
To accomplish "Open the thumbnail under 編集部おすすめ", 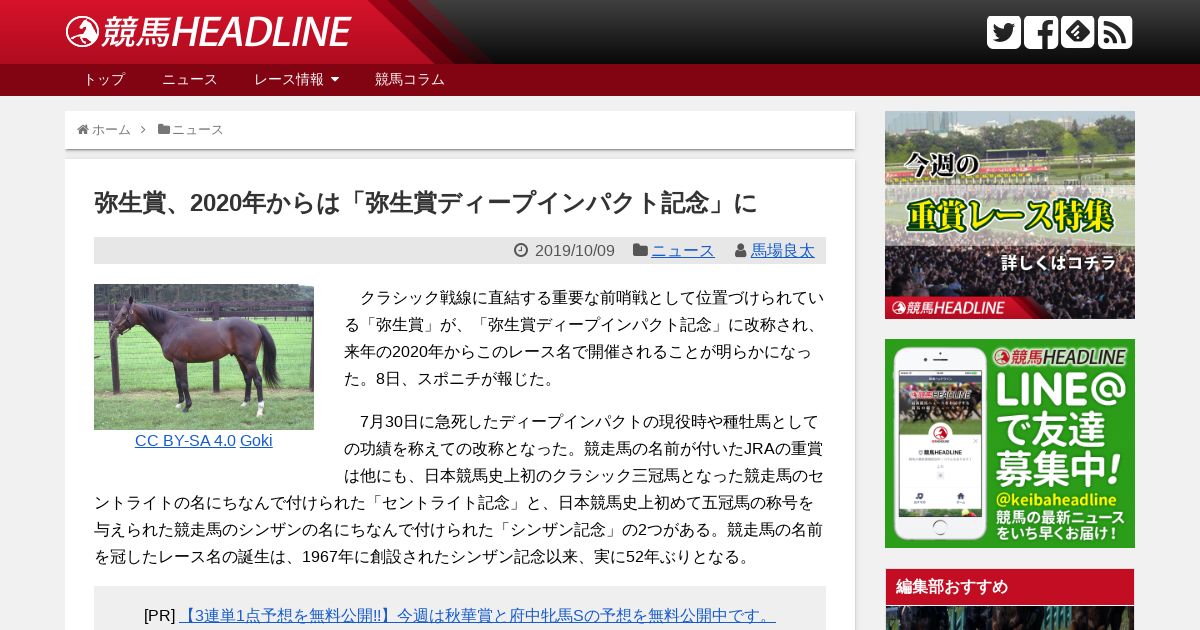I will pos(1010,618).
